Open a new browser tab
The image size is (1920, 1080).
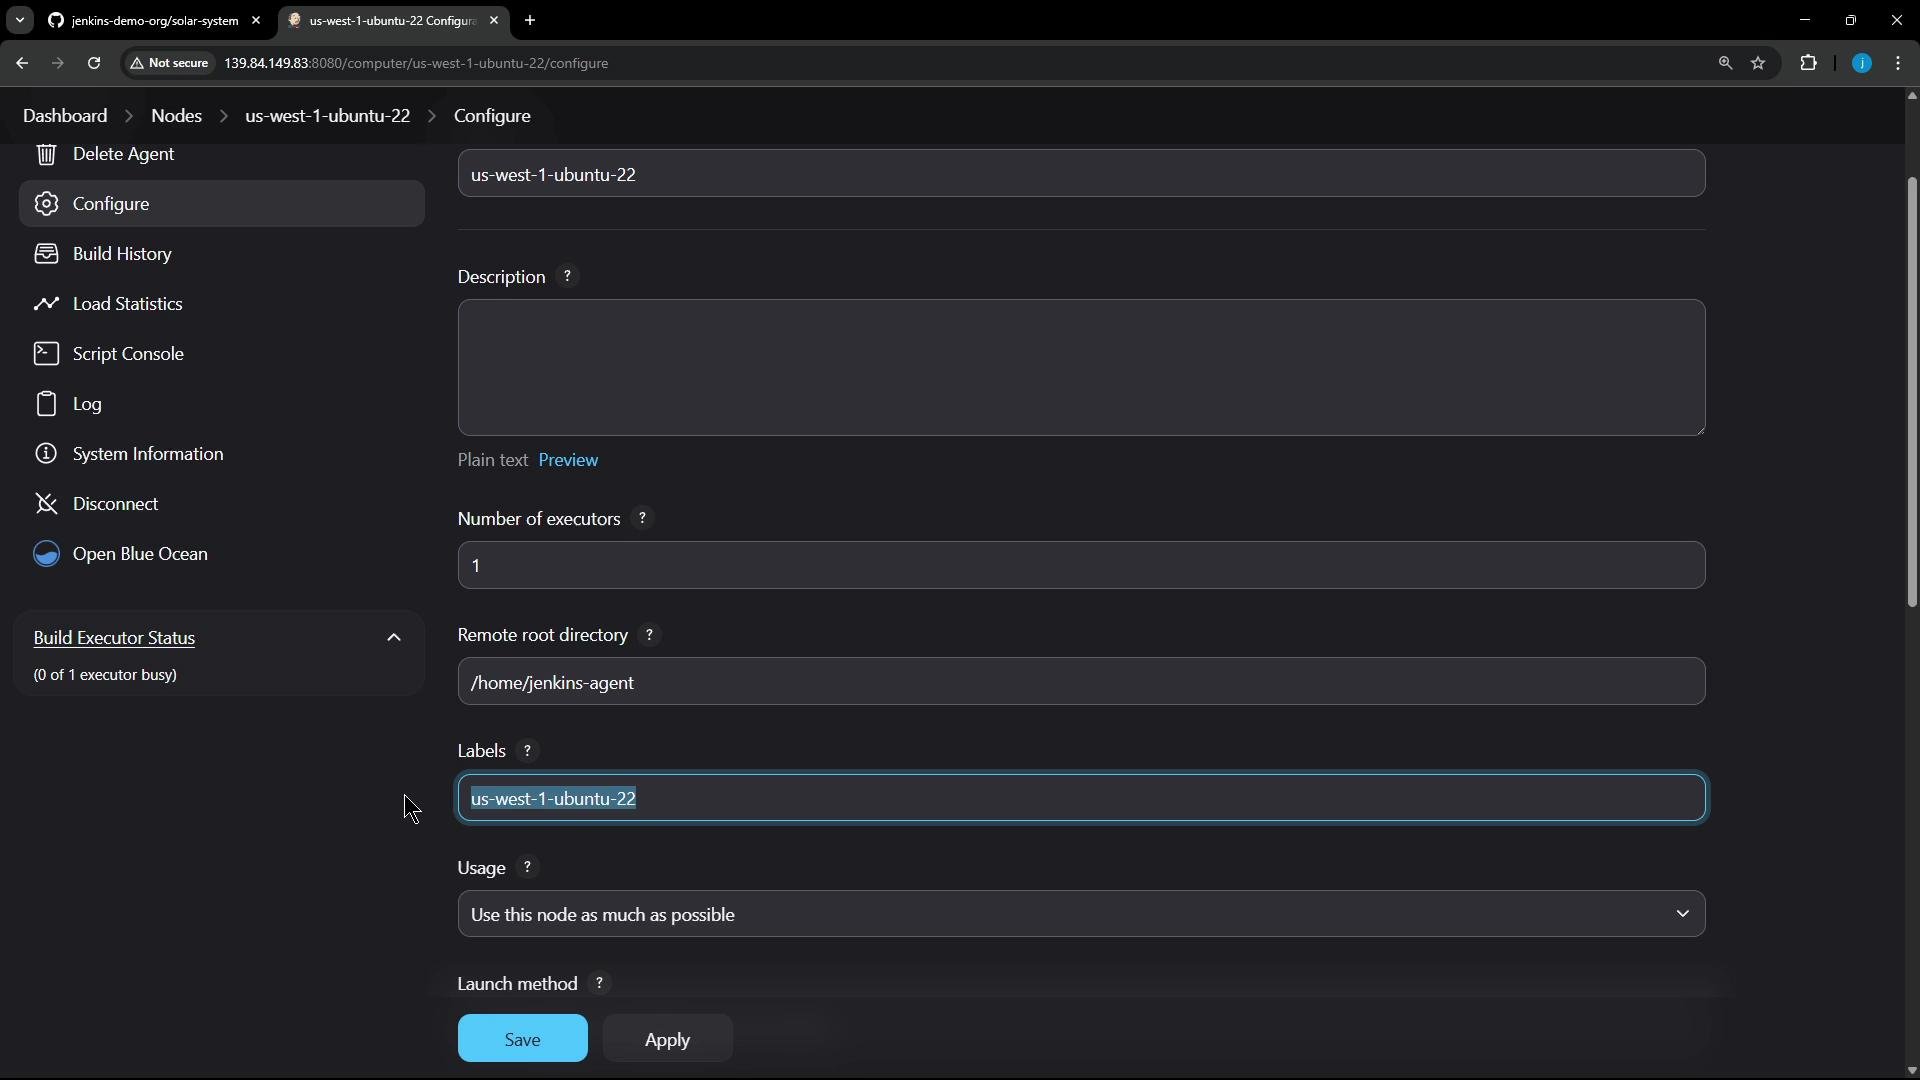click(530, 20)
